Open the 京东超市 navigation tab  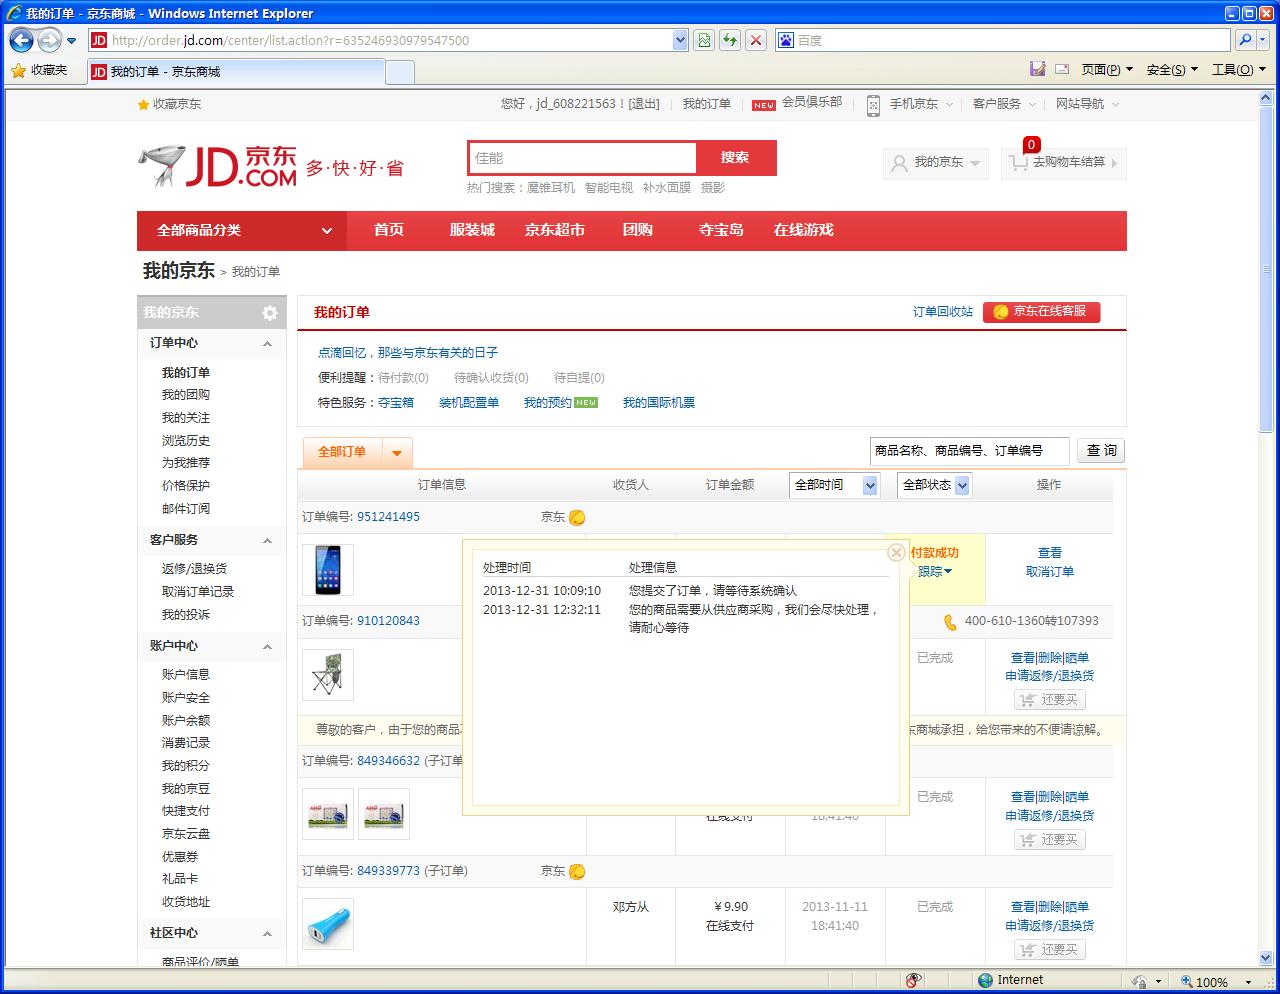555,230
